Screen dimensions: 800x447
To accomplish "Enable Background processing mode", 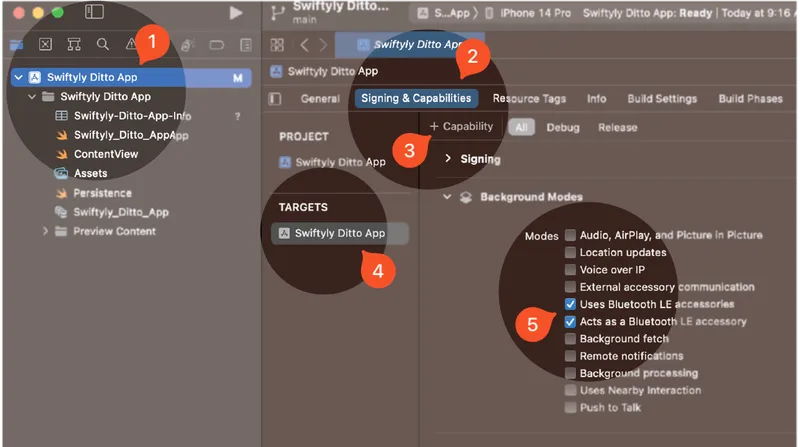I will click(570, 373).
